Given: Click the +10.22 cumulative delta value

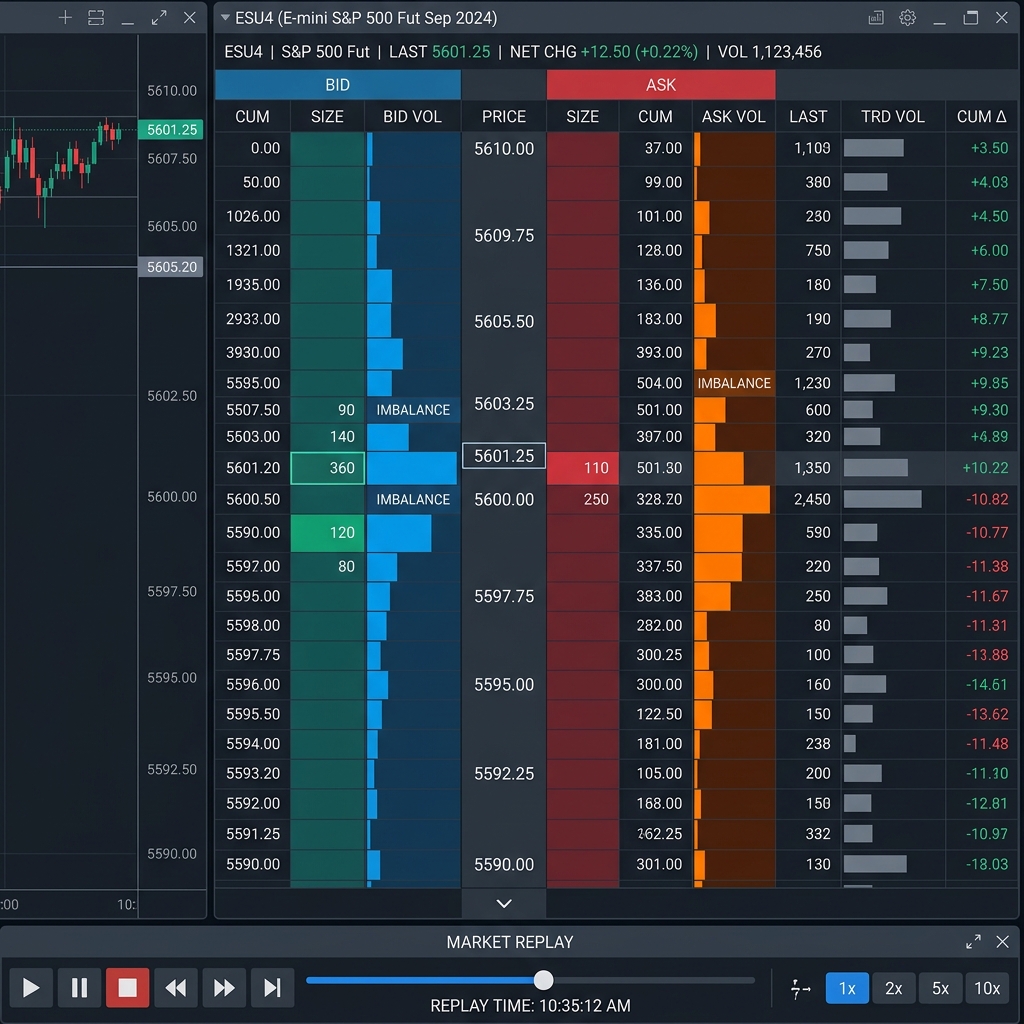Looking at the screenshot, I should [x=985, y=468].
